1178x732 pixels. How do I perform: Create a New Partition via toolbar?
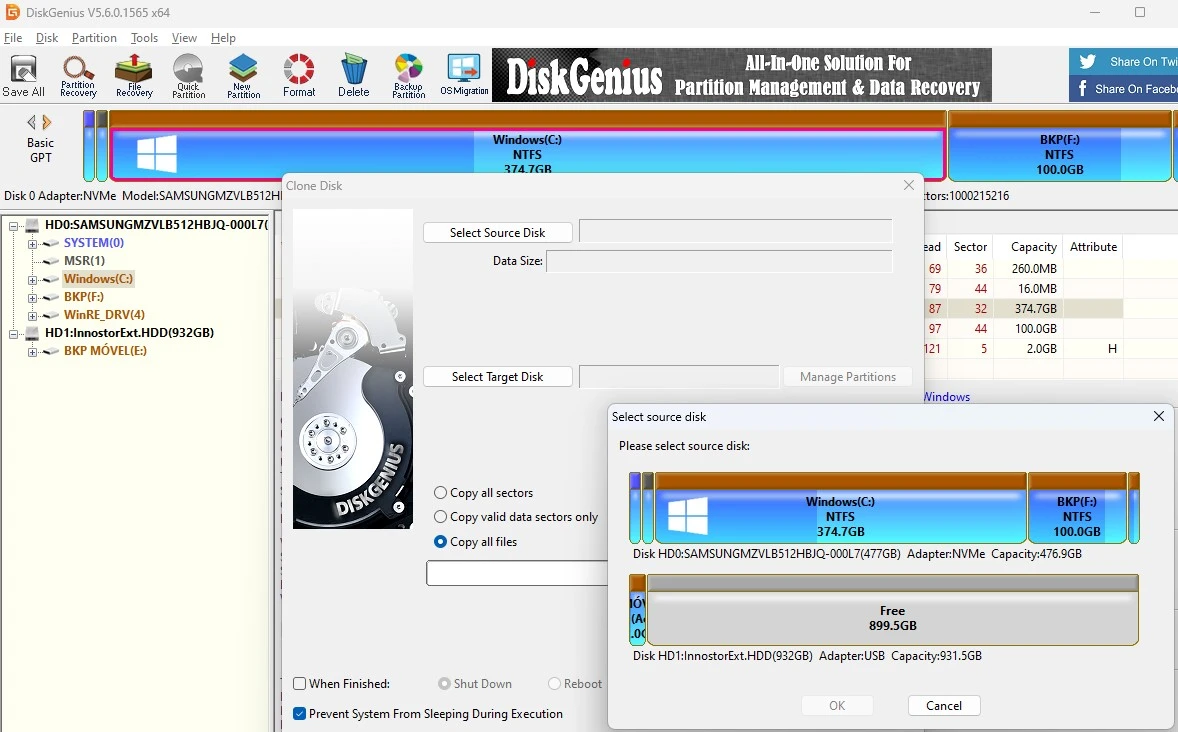pyautogui.click(x=243, y=76)
